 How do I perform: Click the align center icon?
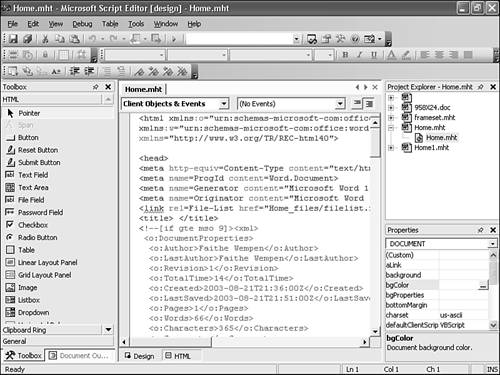point(439,55)
